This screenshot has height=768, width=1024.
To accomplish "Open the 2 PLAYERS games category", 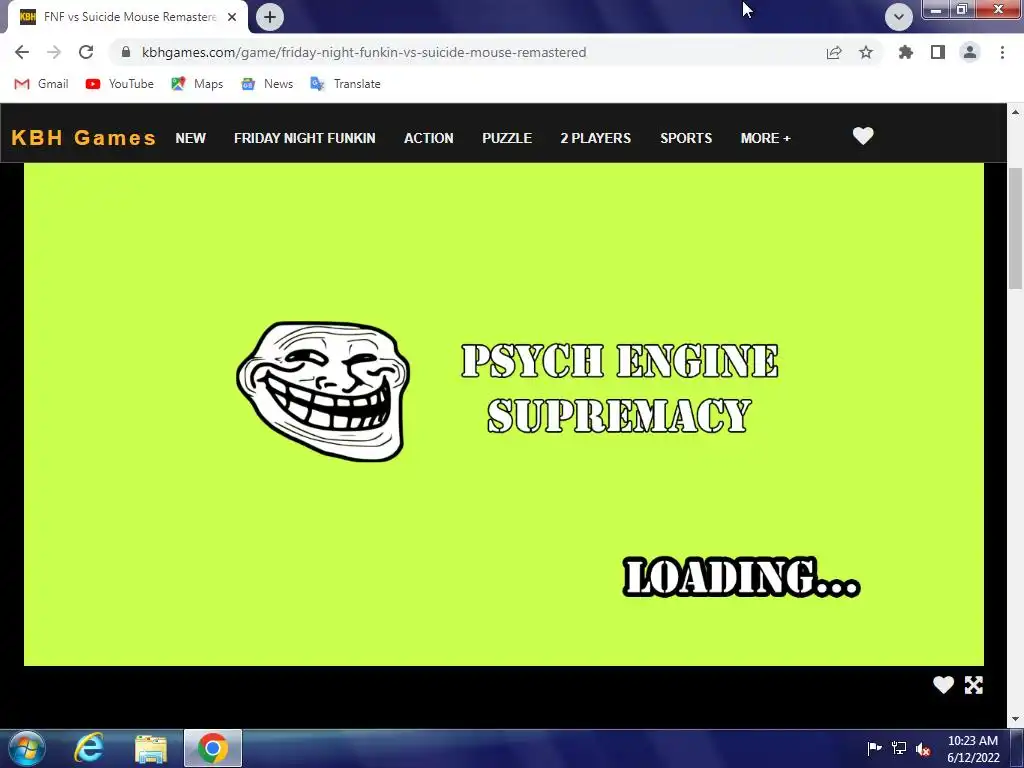I will [596, 138].
